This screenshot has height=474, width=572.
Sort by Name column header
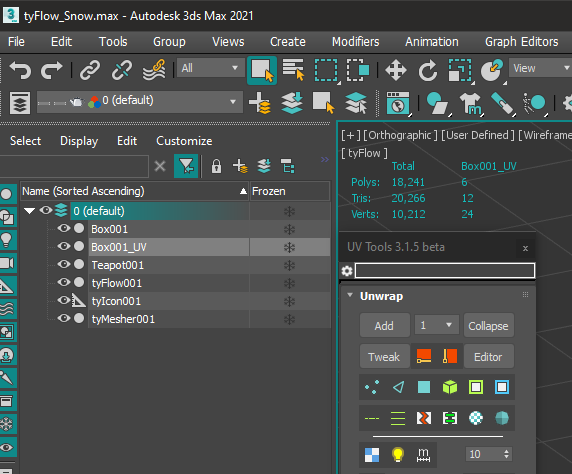click(x=135, y=191)
